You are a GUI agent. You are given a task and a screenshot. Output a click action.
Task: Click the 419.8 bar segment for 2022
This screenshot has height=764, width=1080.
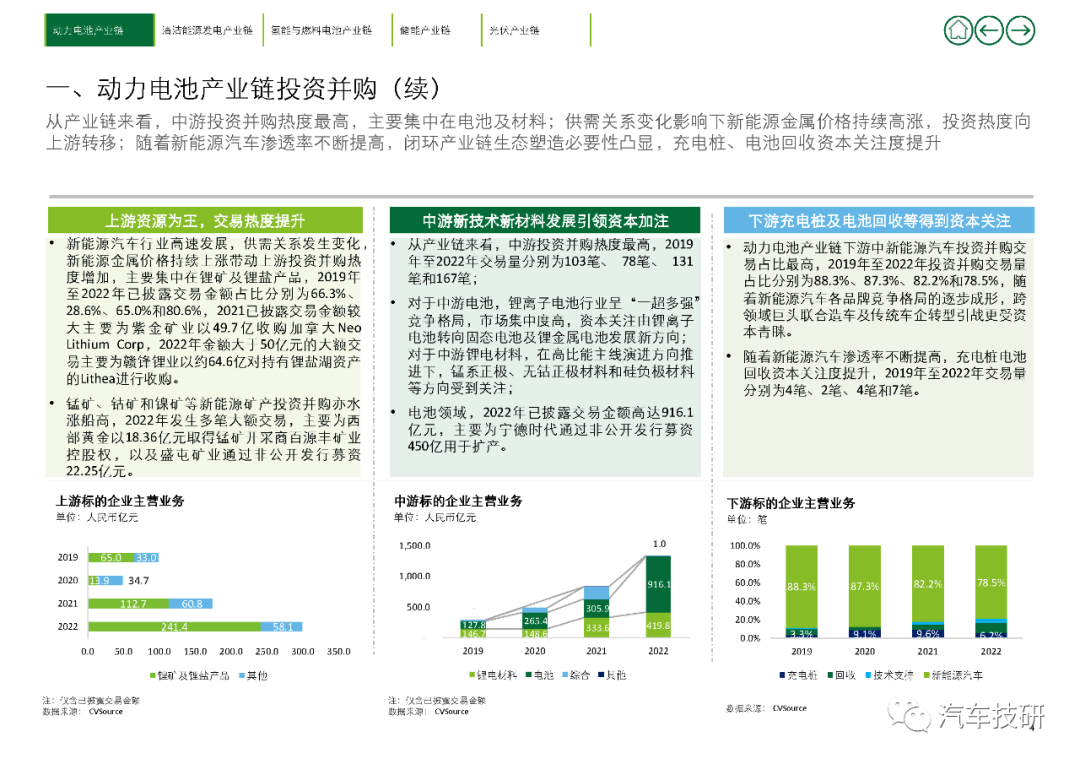[658, 625]
